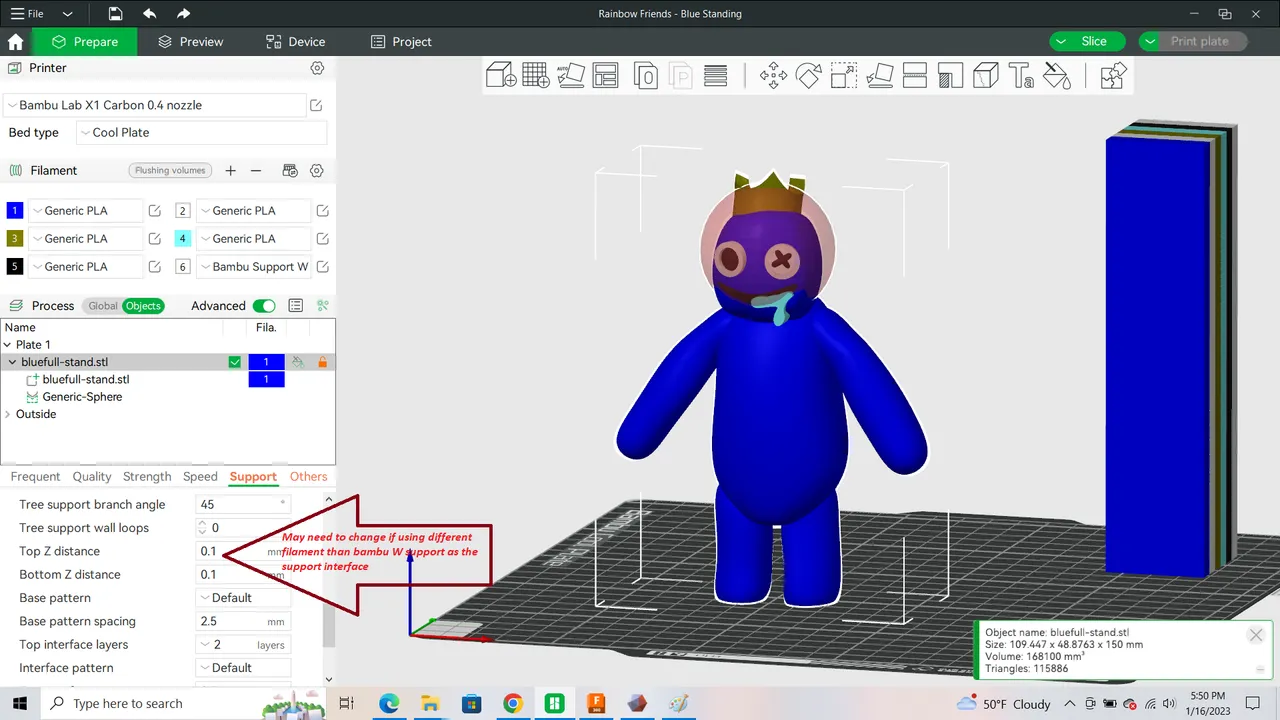Toggle the Advanced mode switch

click(x=264, y=306)
